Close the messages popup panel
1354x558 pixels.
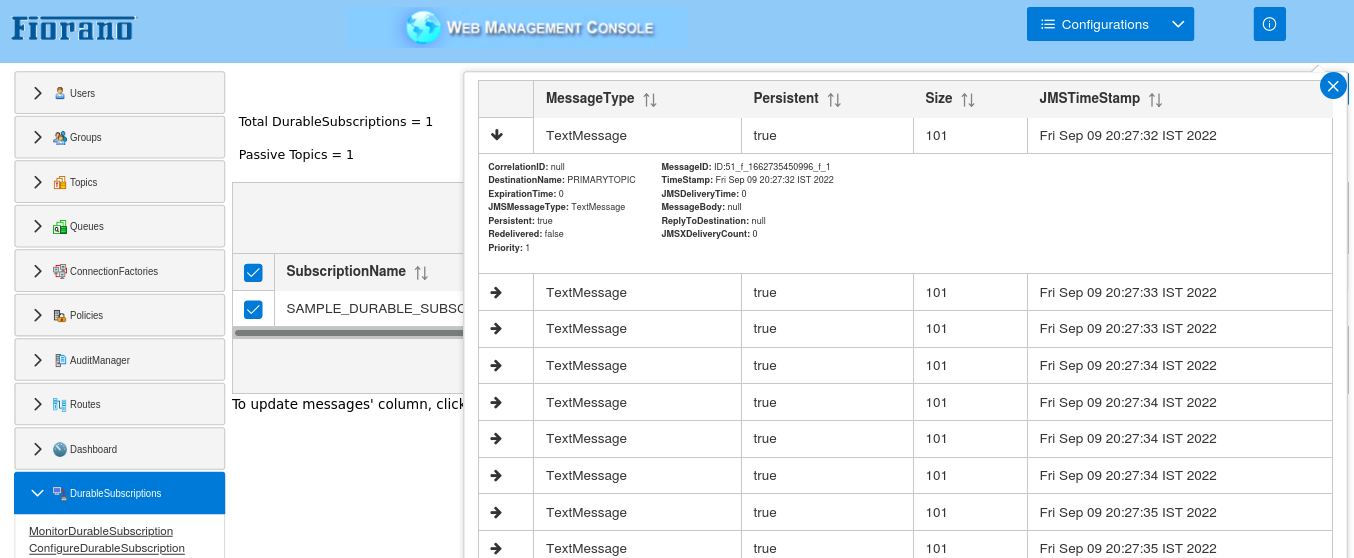tap(1333, 86)
